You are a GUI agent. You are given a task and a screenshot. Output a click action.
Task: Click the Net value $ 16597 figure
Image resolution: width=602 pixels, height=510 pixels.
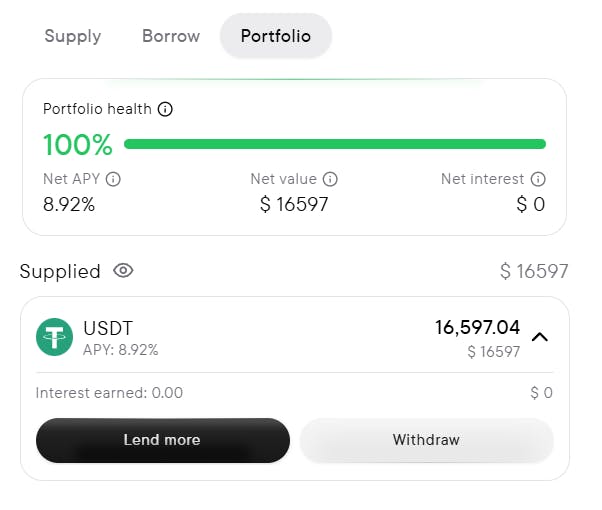294,204
